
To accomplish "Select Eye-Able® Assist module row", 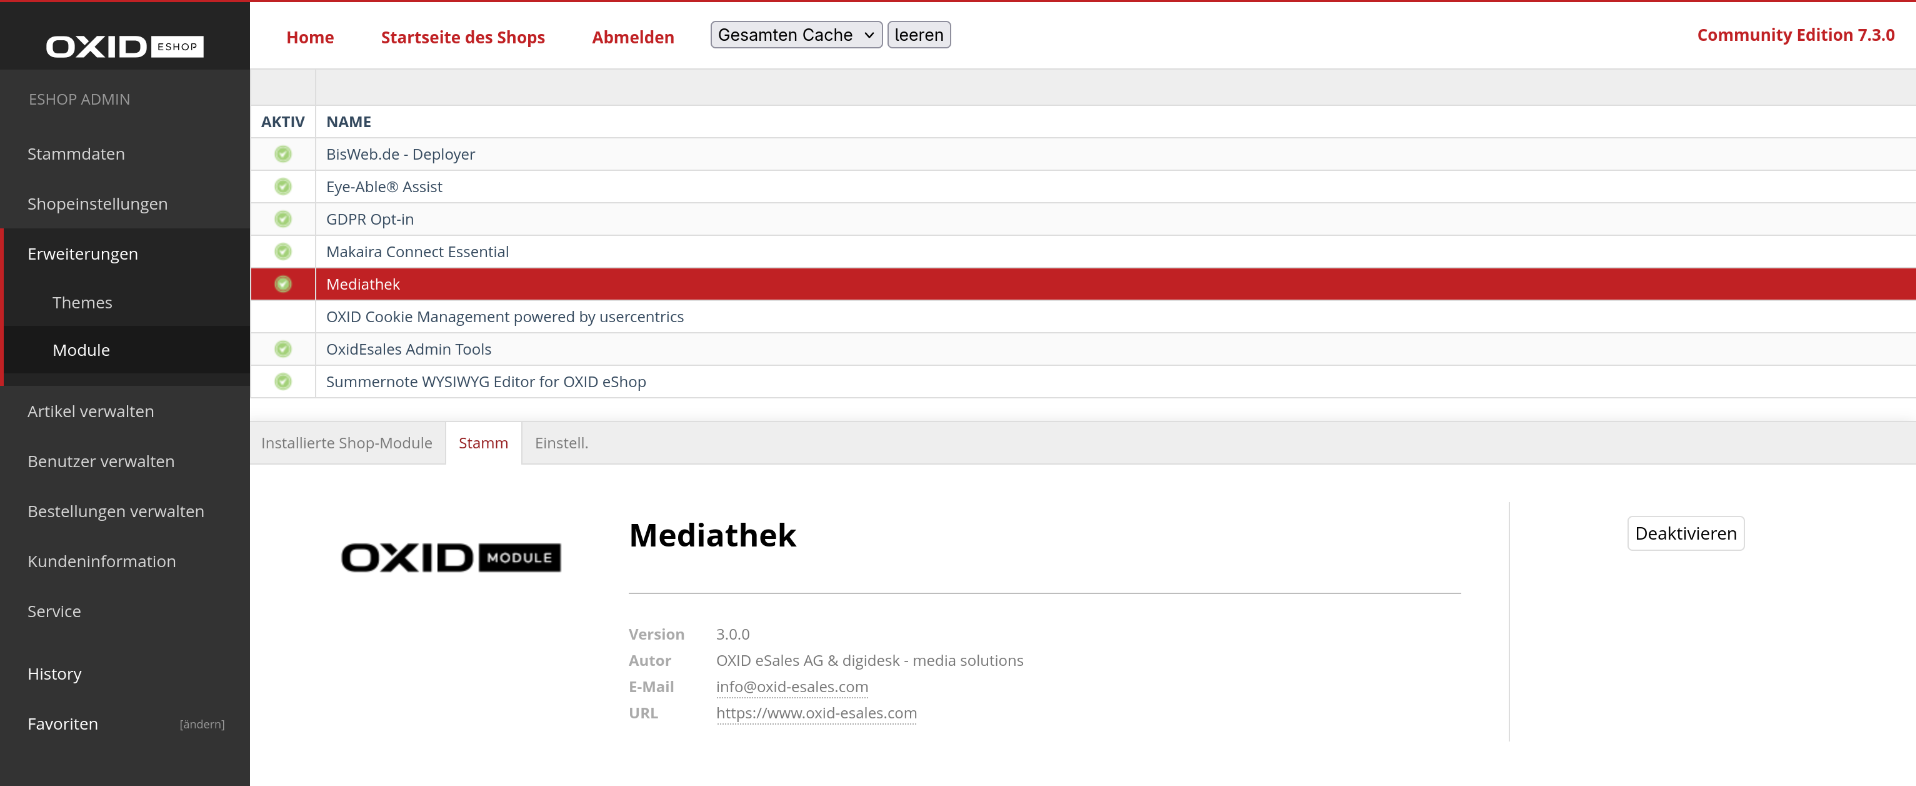I will click(x=1083, y=187).
